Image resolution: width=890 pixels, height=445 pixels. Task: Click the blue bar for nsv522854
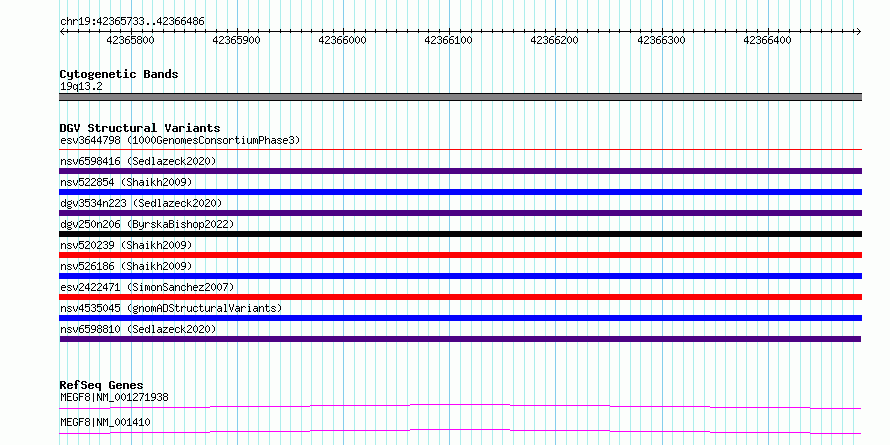click(x=461, y=192)
